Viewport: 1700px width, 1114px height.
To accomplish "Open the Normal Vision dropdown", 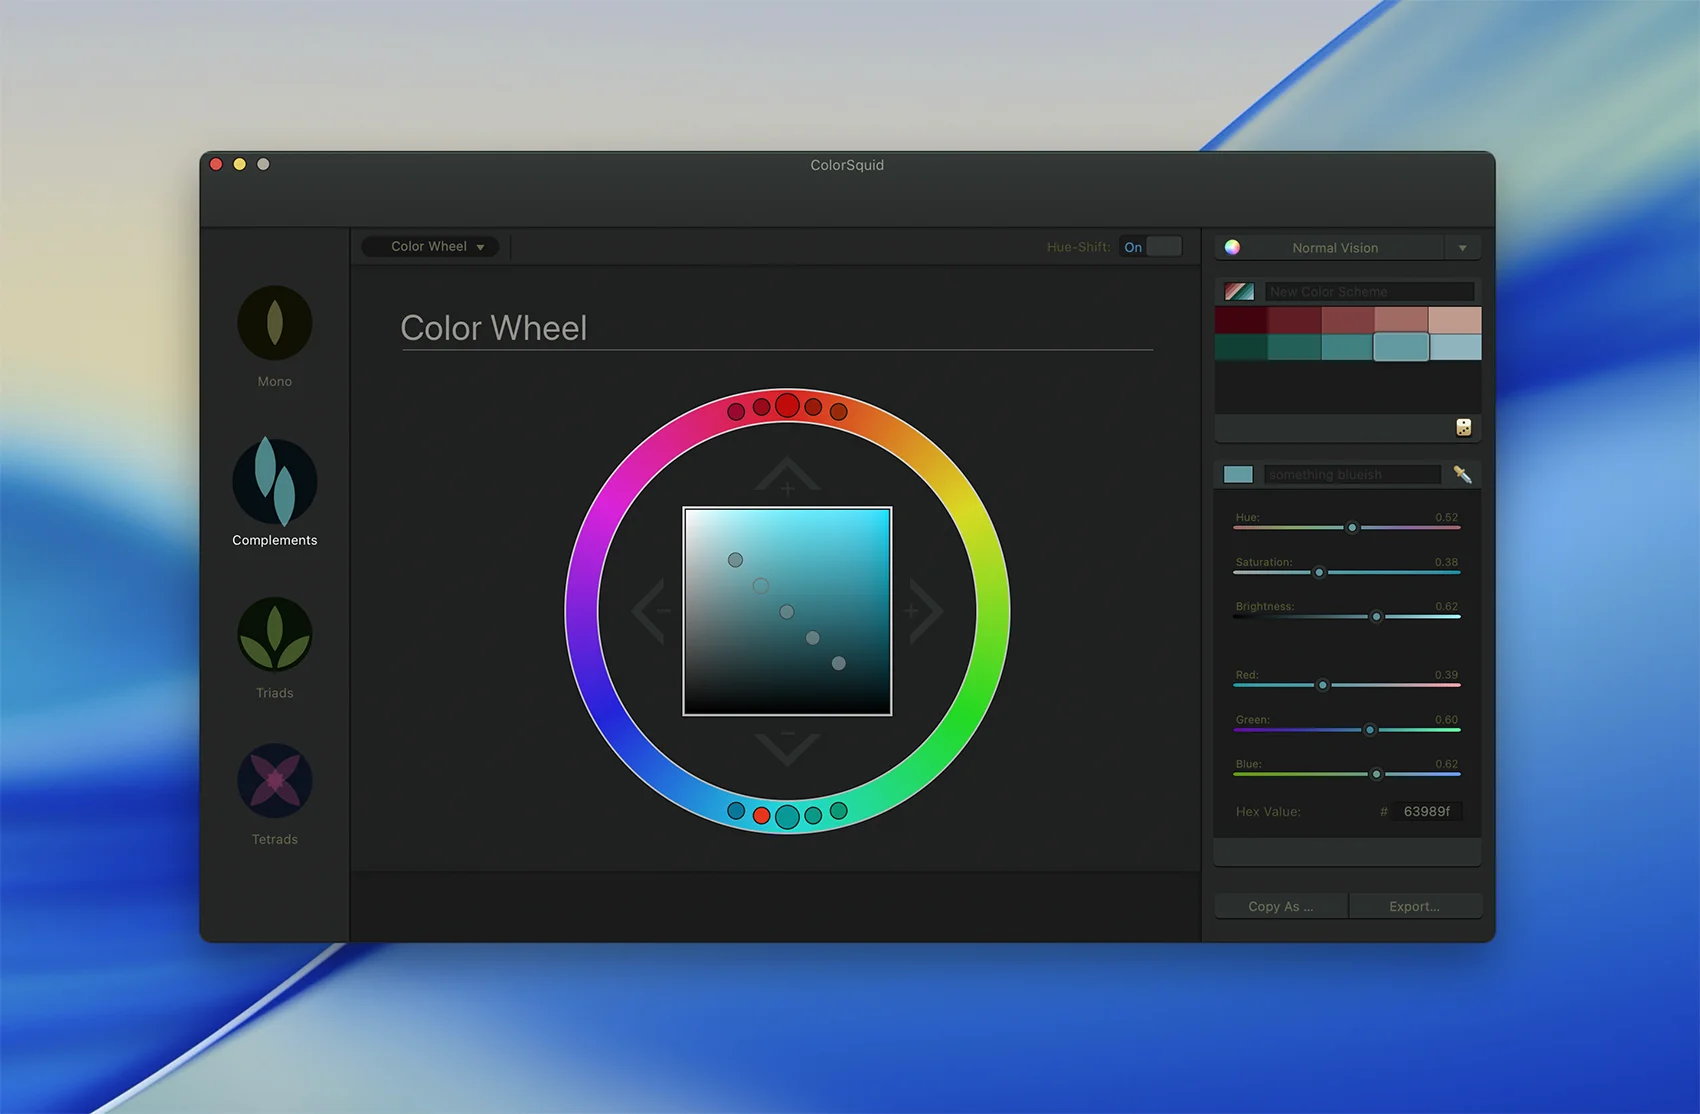I will (x=1334, y=248).
